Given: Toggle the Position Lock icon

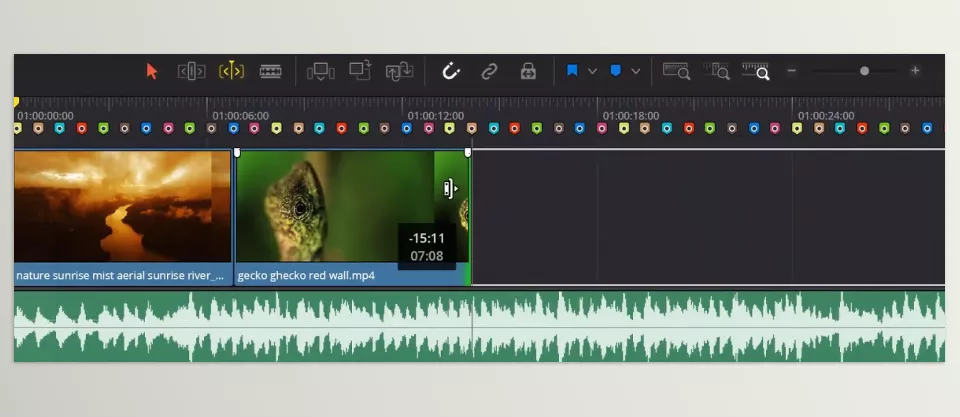Looking at the screenshot, I should pyautogui.click(x=528, y=72).
